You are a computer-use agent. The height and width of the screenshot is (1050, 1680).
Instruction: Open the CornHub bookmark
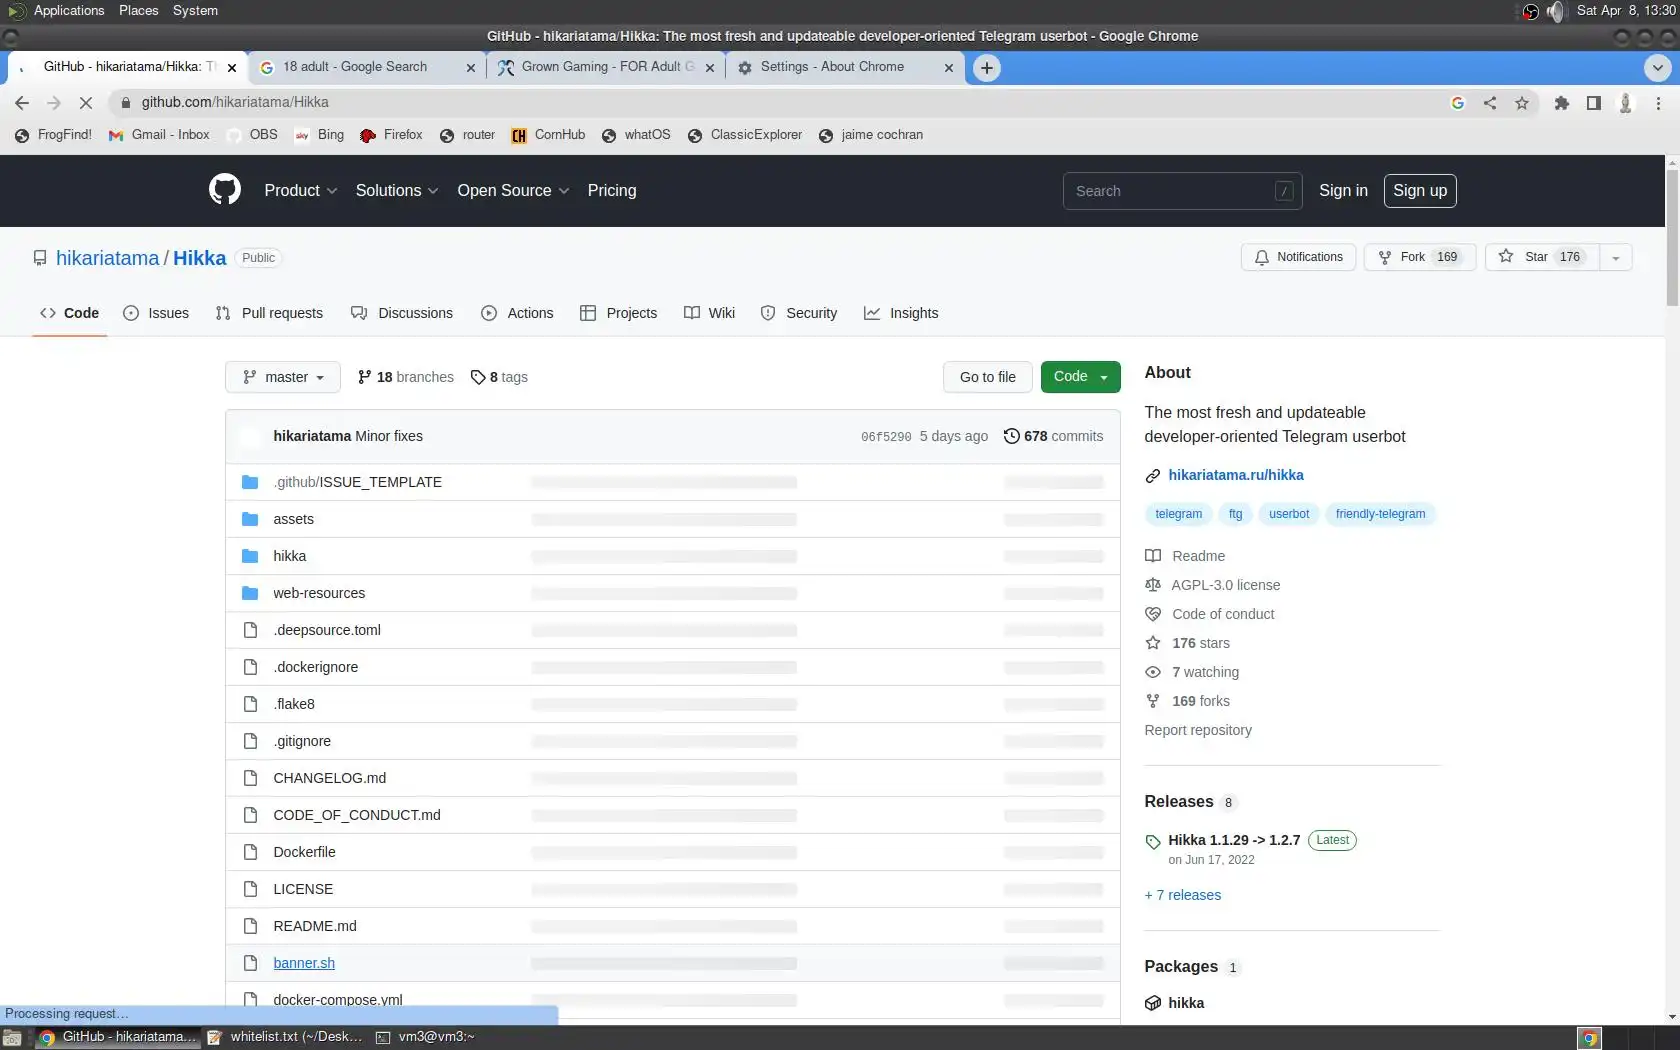pos(548,135)
